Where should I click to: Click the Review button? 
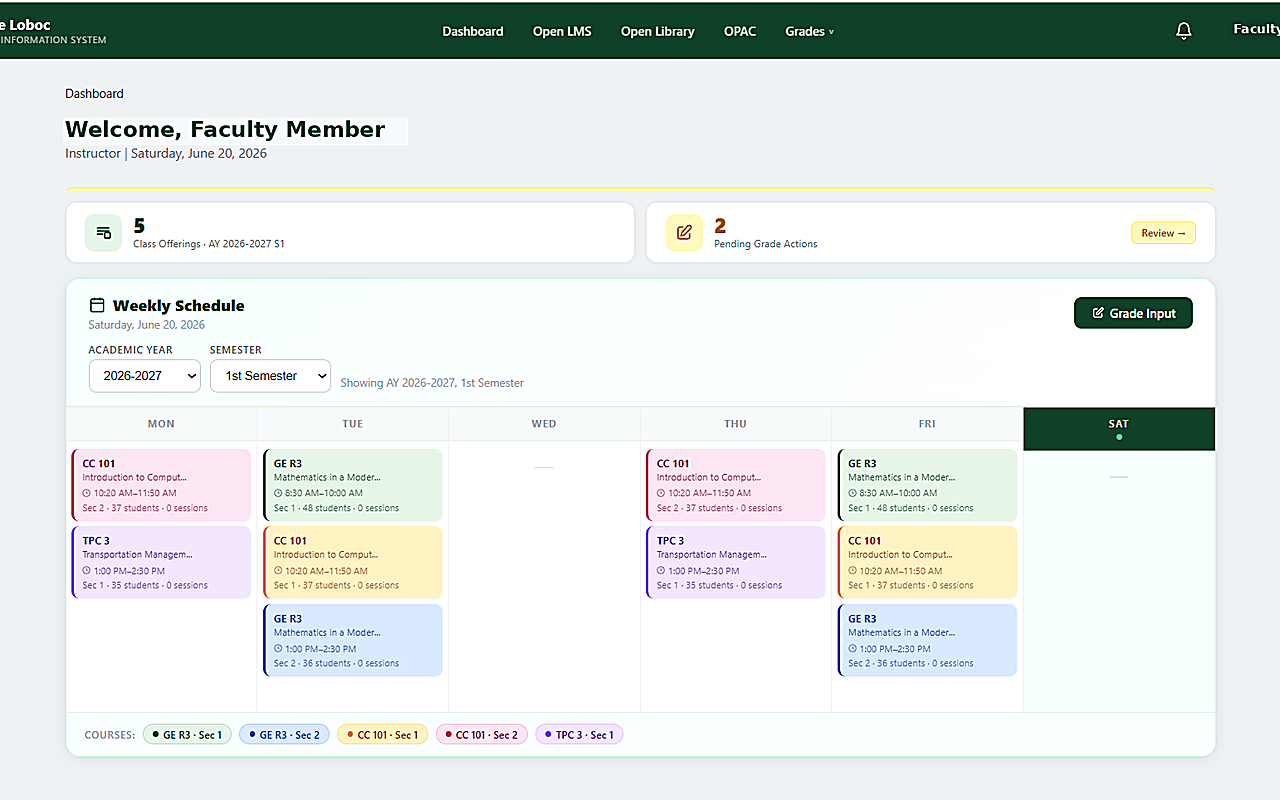click(1163, 233)
